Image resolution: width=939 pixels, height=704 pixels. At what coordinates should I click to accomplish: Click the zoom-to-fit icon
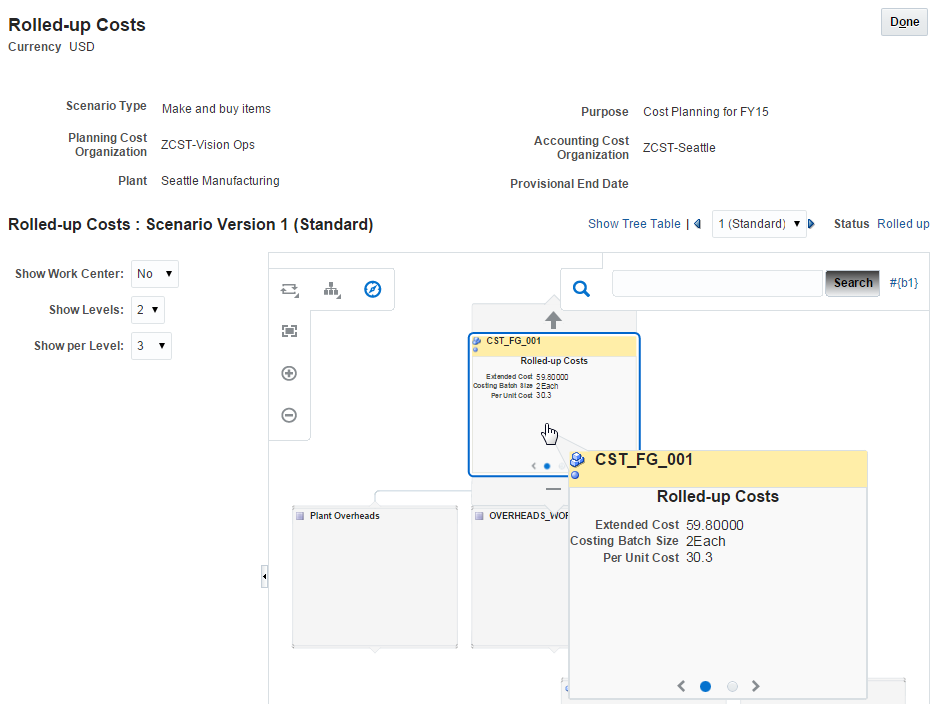[x=290, y=331]
